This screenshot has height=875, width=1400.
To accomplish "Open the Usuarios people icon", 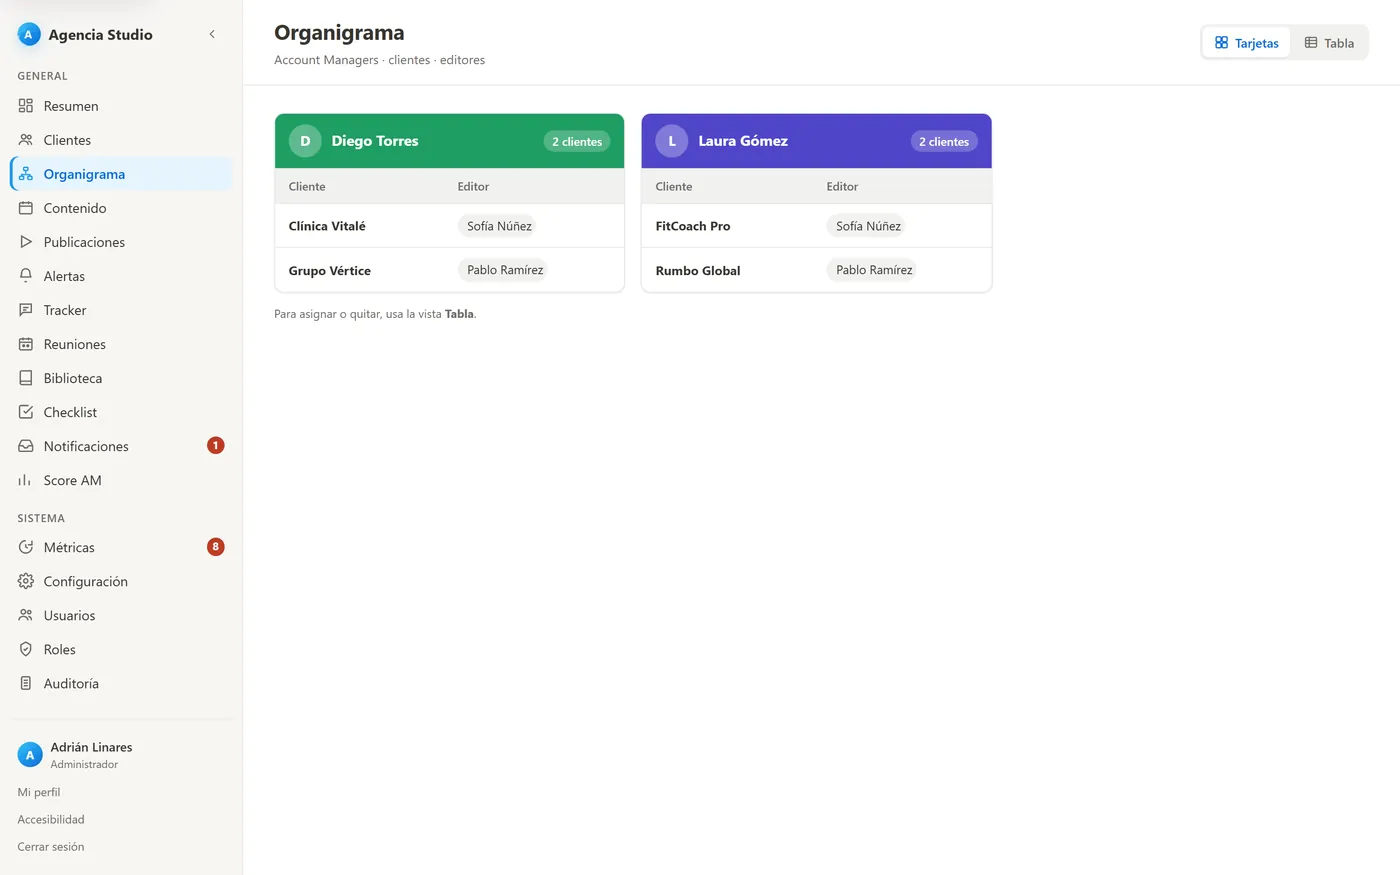I will tap(26, 615).
